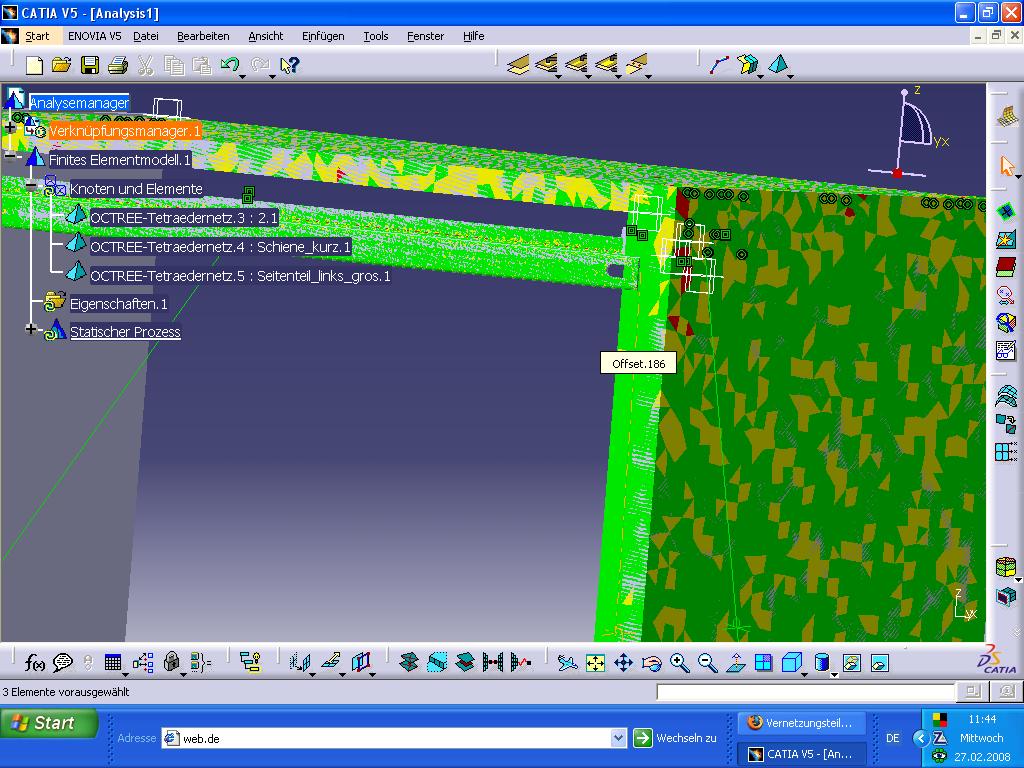Open the formula f(x) tool
Screen dimensions: 1024x768
35,663
